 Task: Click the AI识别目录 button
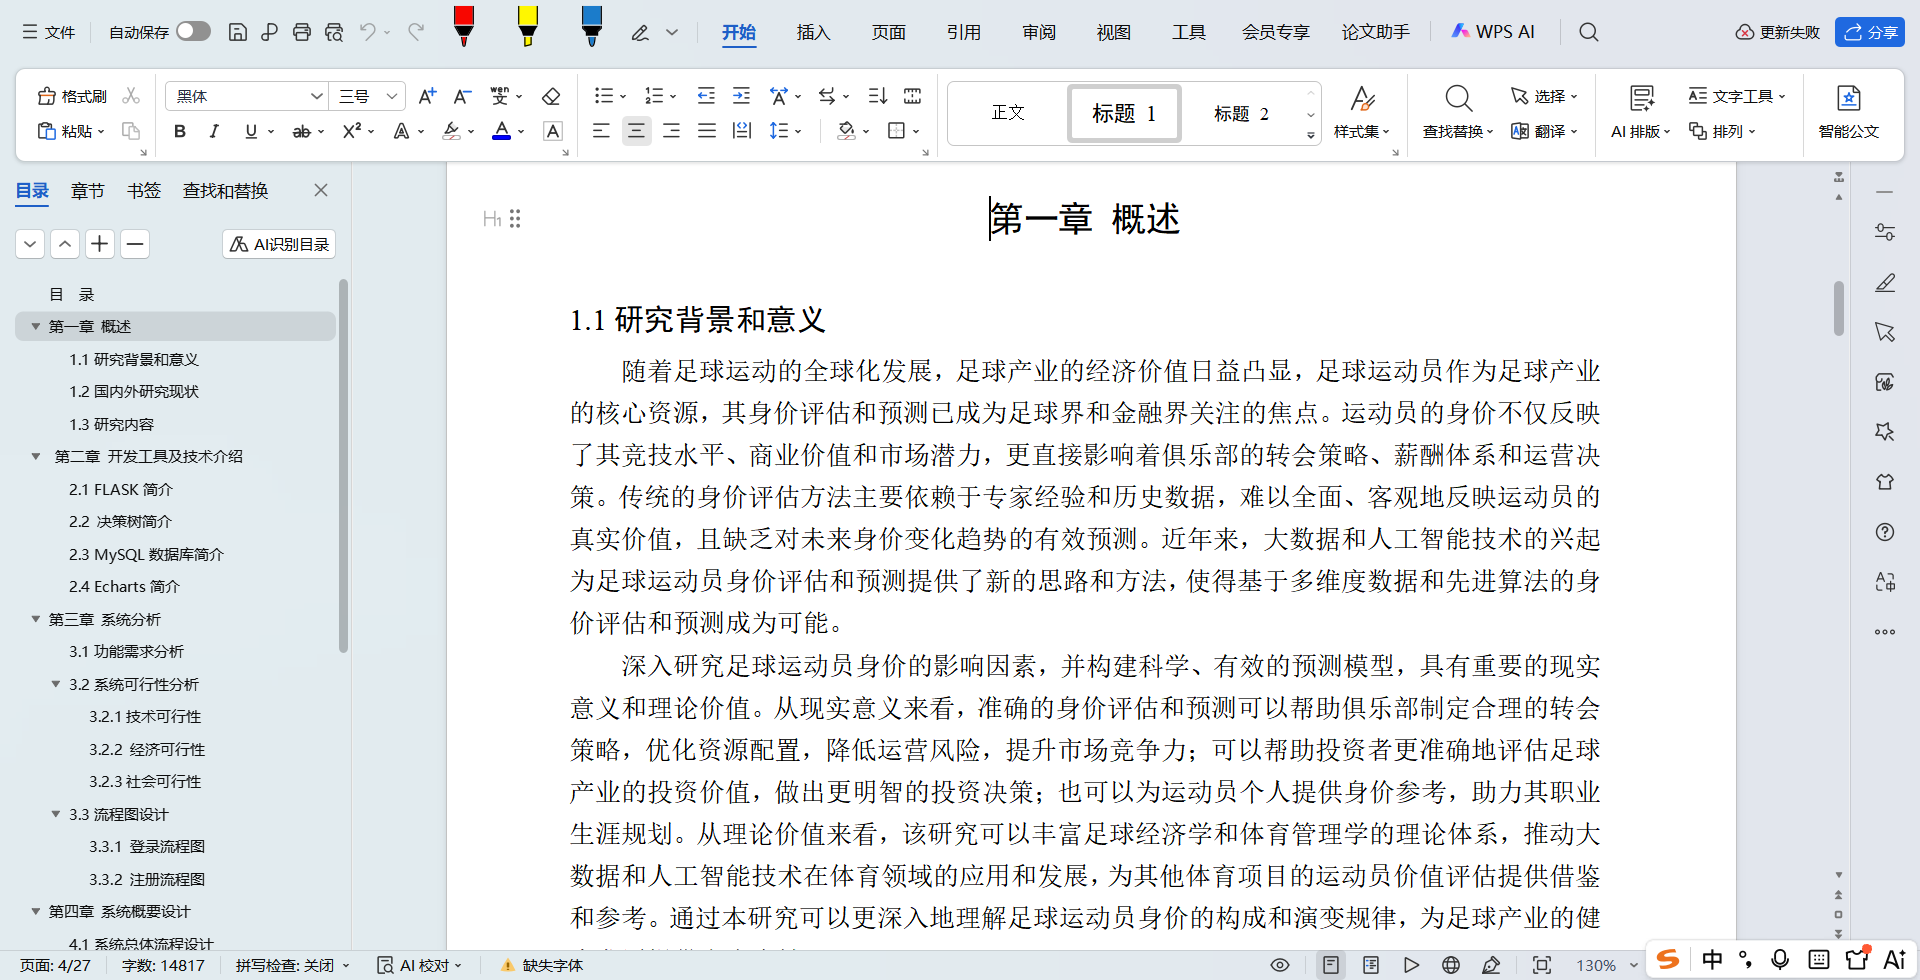(x=279, y=244)
